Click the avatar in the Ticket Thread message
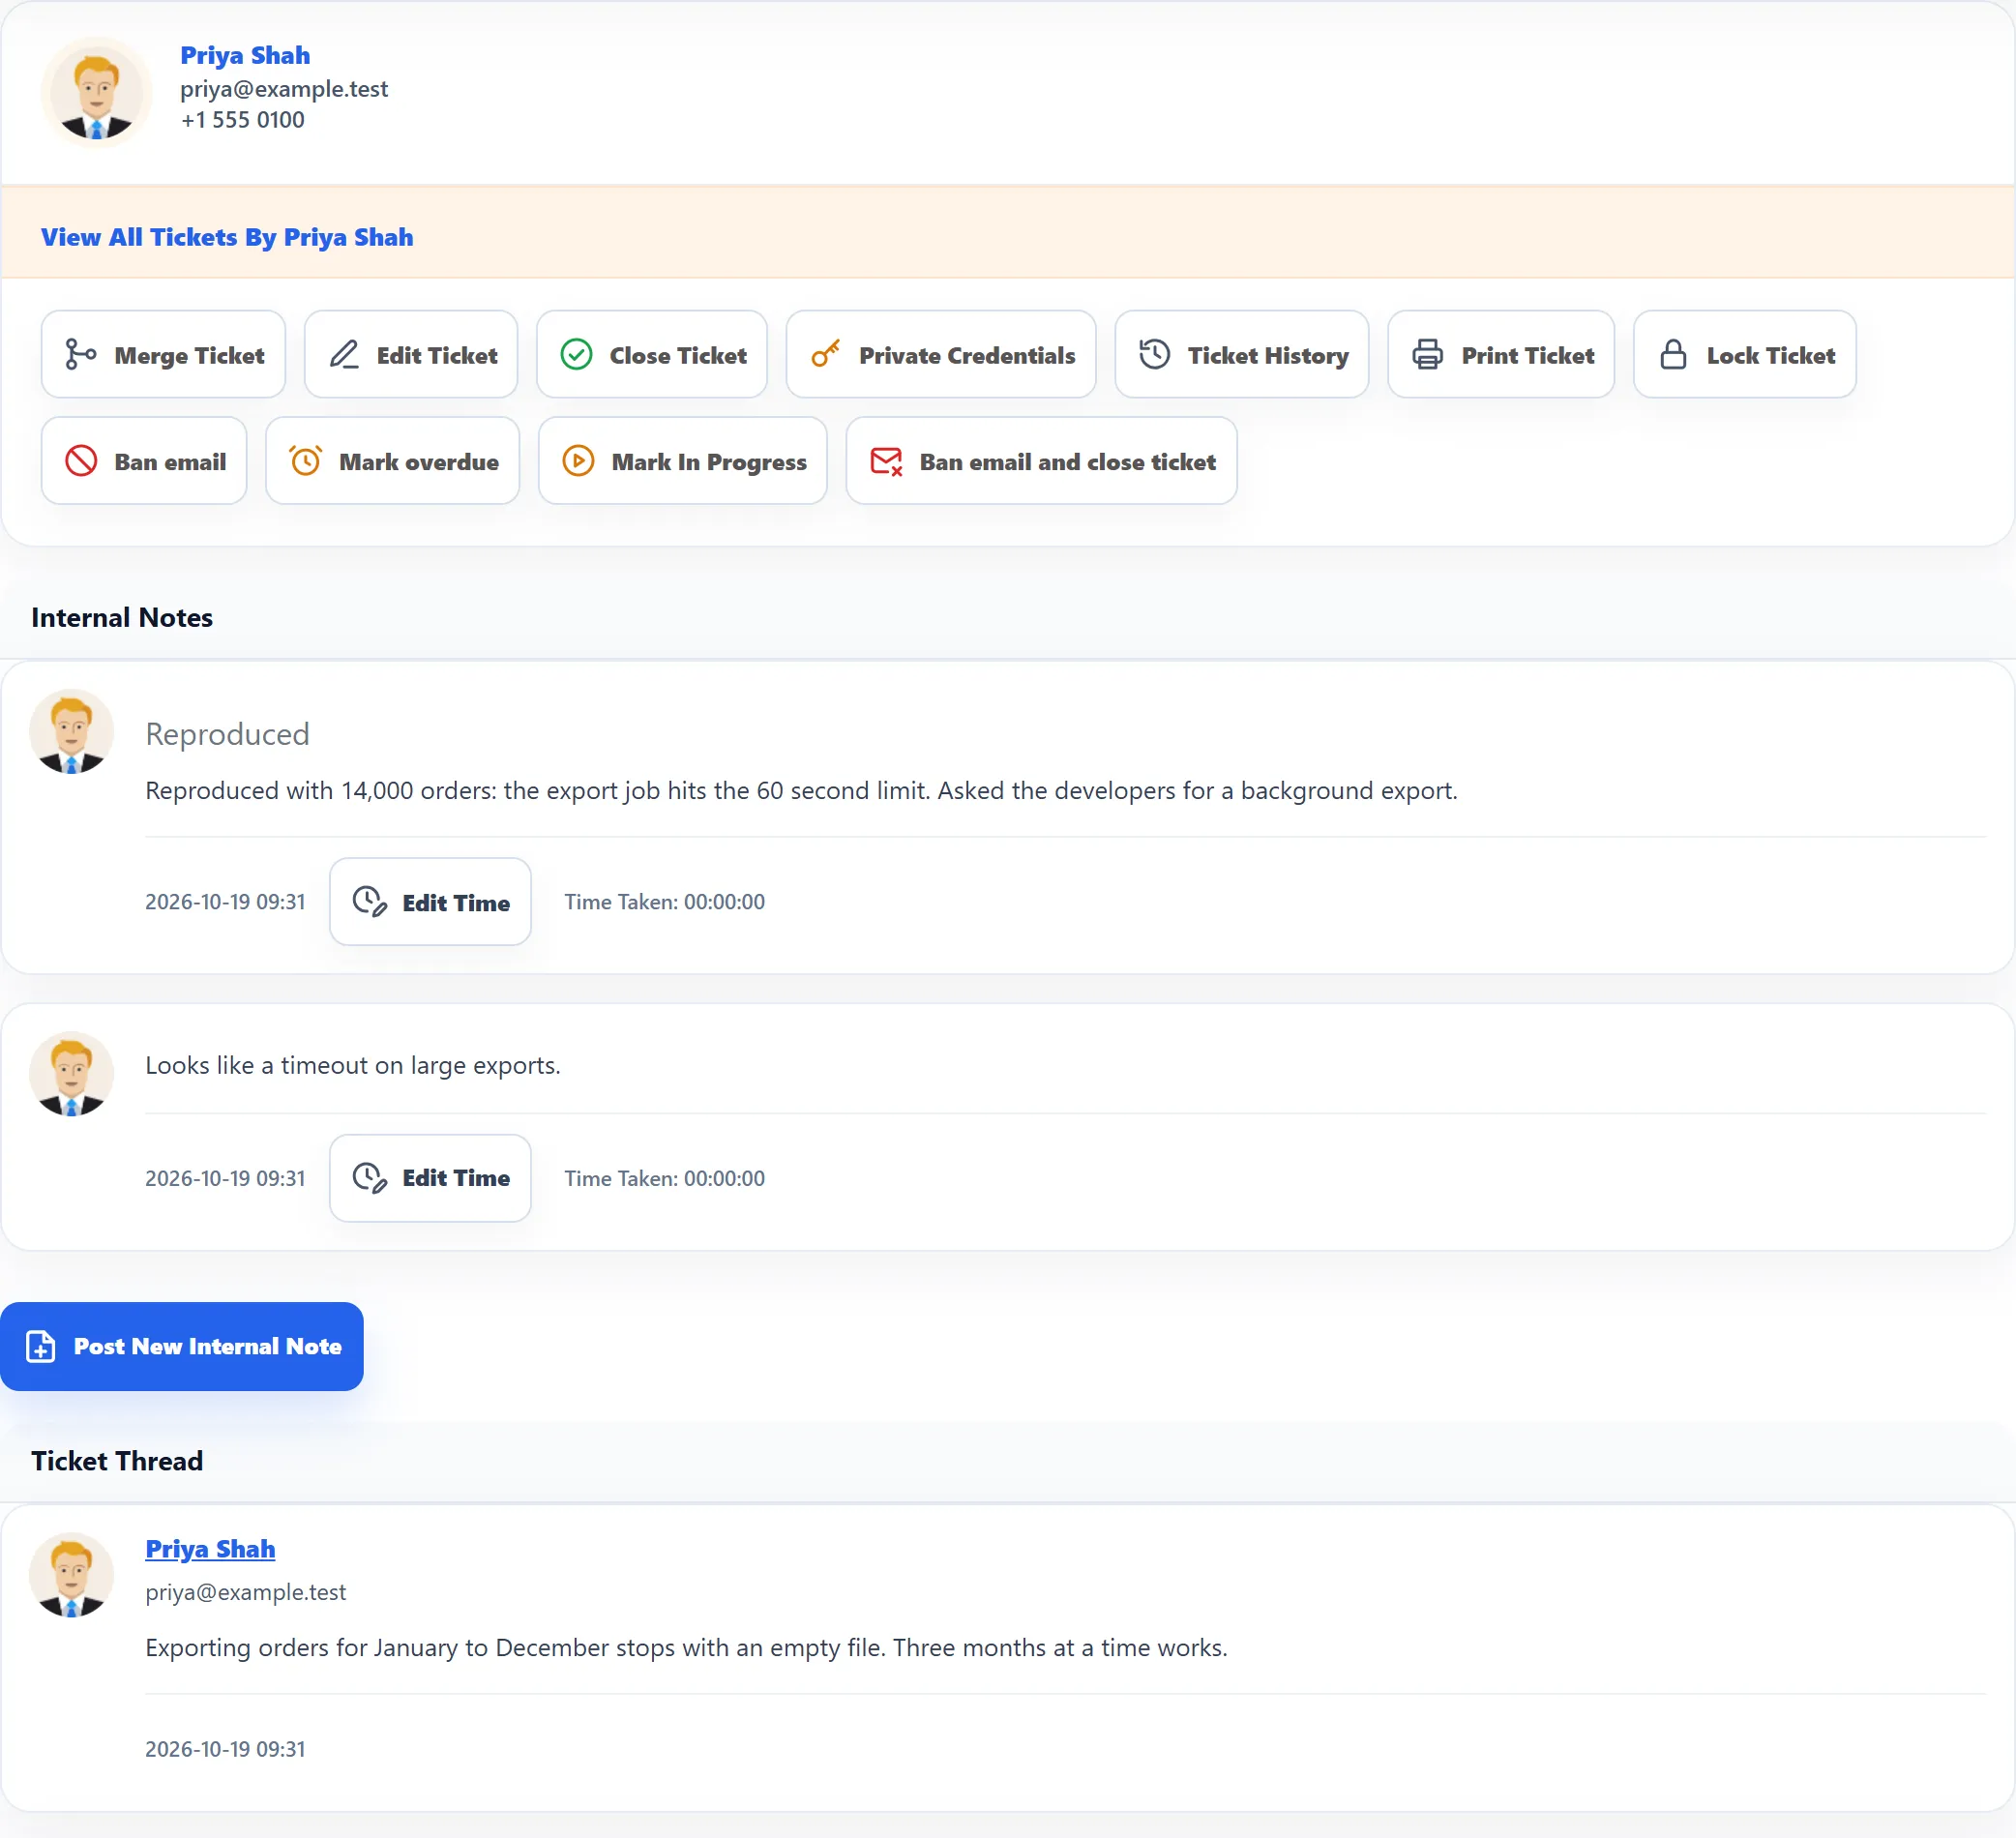This screenshot has width=2016, height=1838. pyautogui.click(x=71, y=1575)
